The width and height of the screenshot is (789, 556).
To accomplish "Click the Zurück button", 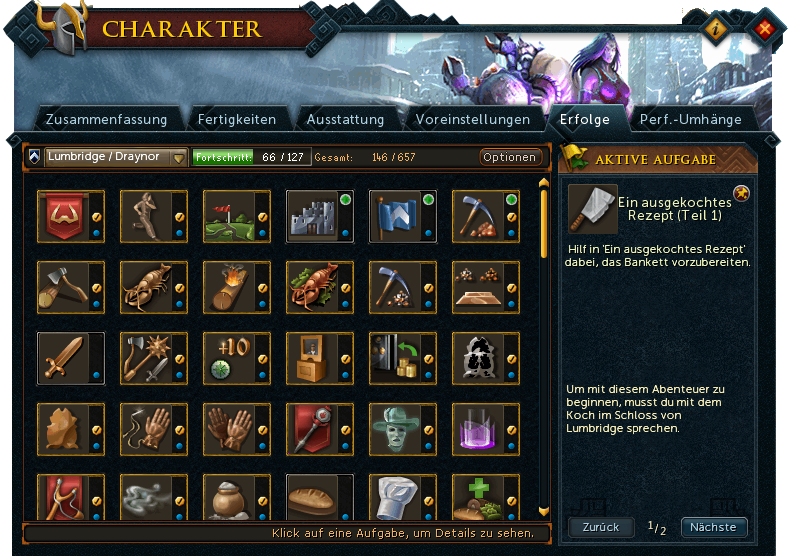I will click(601, 527).
